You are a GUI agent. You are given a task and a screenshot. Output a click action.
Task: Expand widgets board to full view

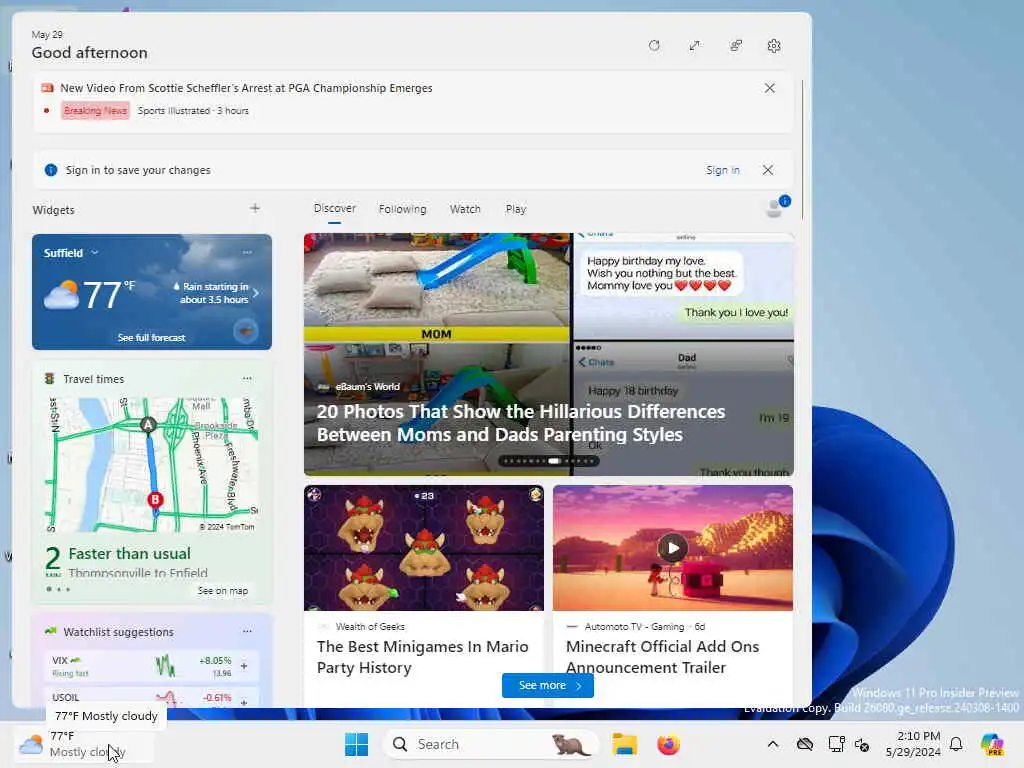(695, 46)
